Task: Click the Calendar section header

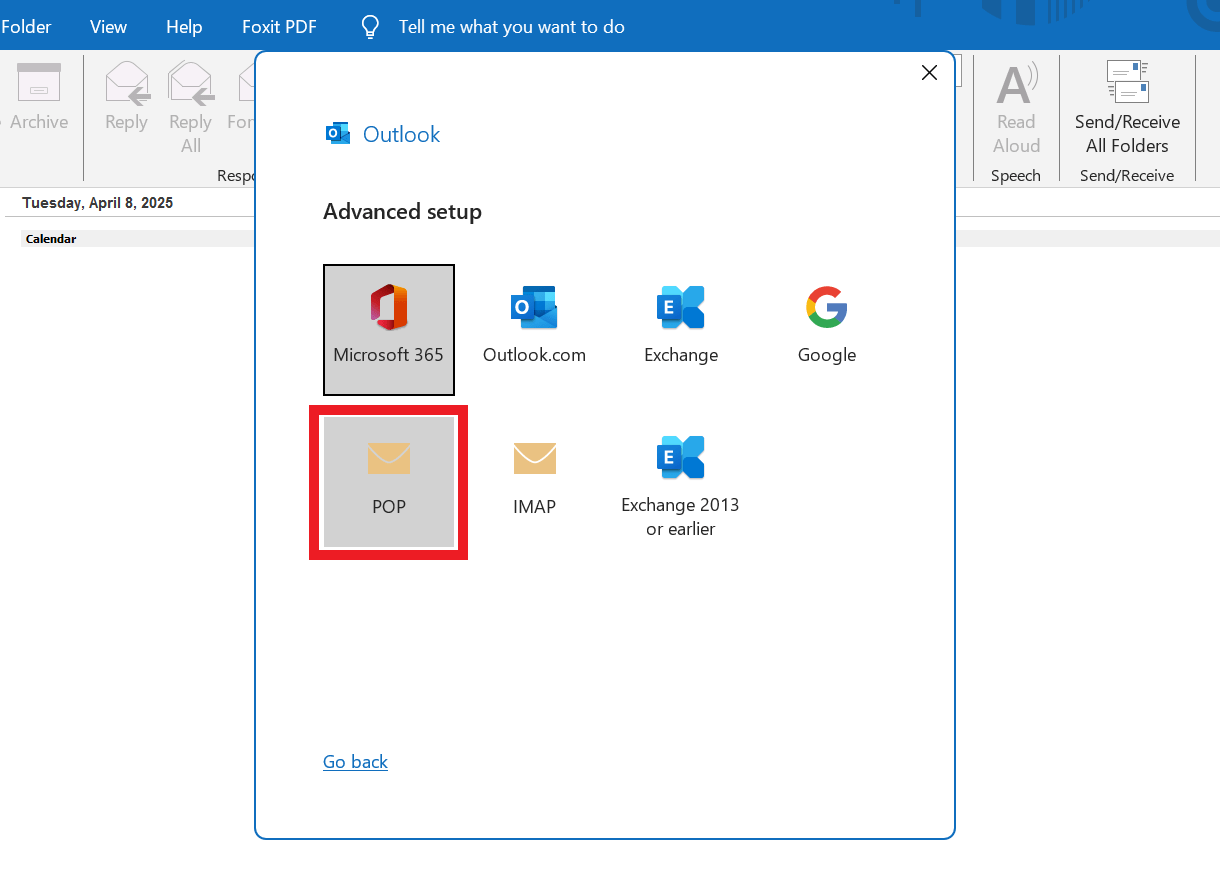Action: [51, 239]
